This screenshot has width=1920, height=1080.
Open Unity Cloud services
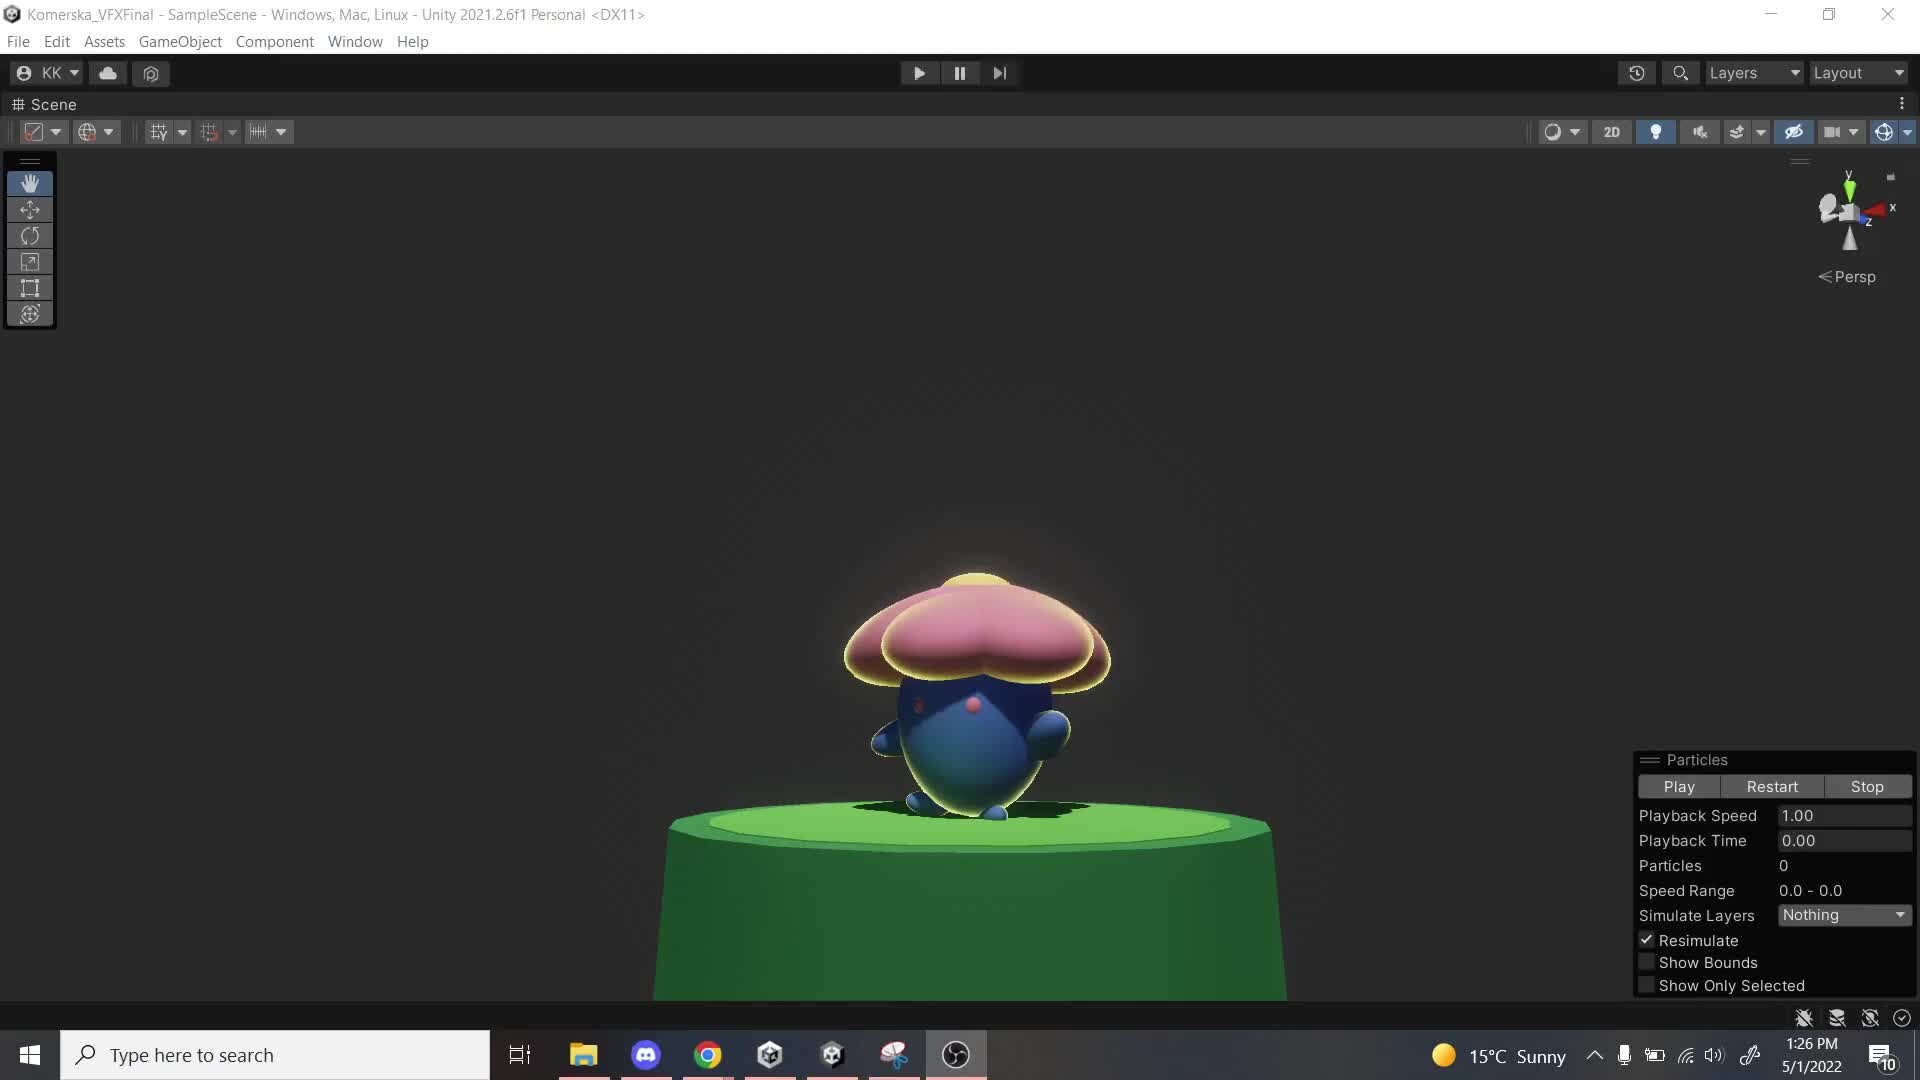pyautogui.click(x=107, y=73)
